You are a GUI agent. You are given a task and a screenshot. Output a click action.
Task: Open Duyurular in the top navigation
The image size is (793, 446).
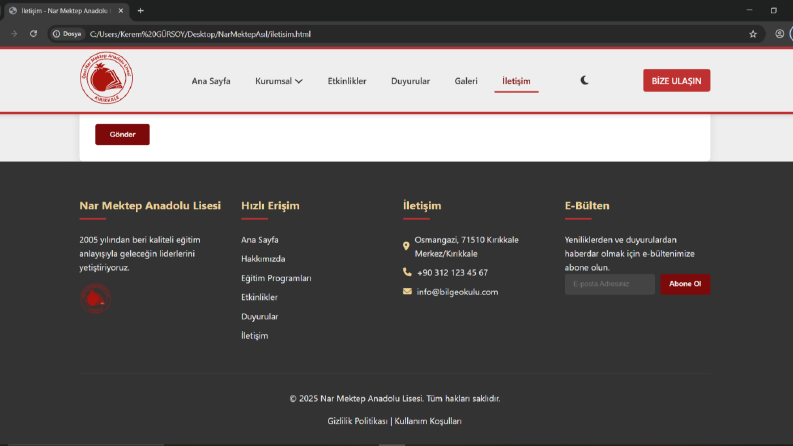point(410,81)
